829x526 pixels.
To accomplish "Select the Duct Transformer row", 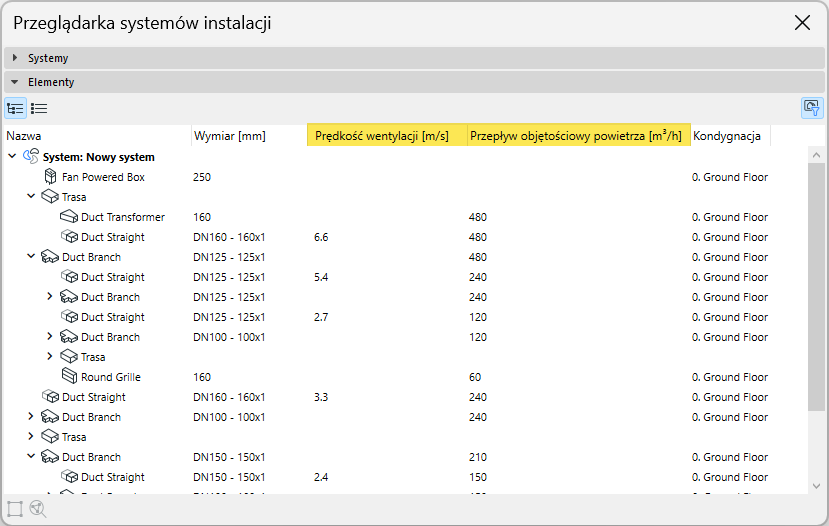I will click(406, 217).
